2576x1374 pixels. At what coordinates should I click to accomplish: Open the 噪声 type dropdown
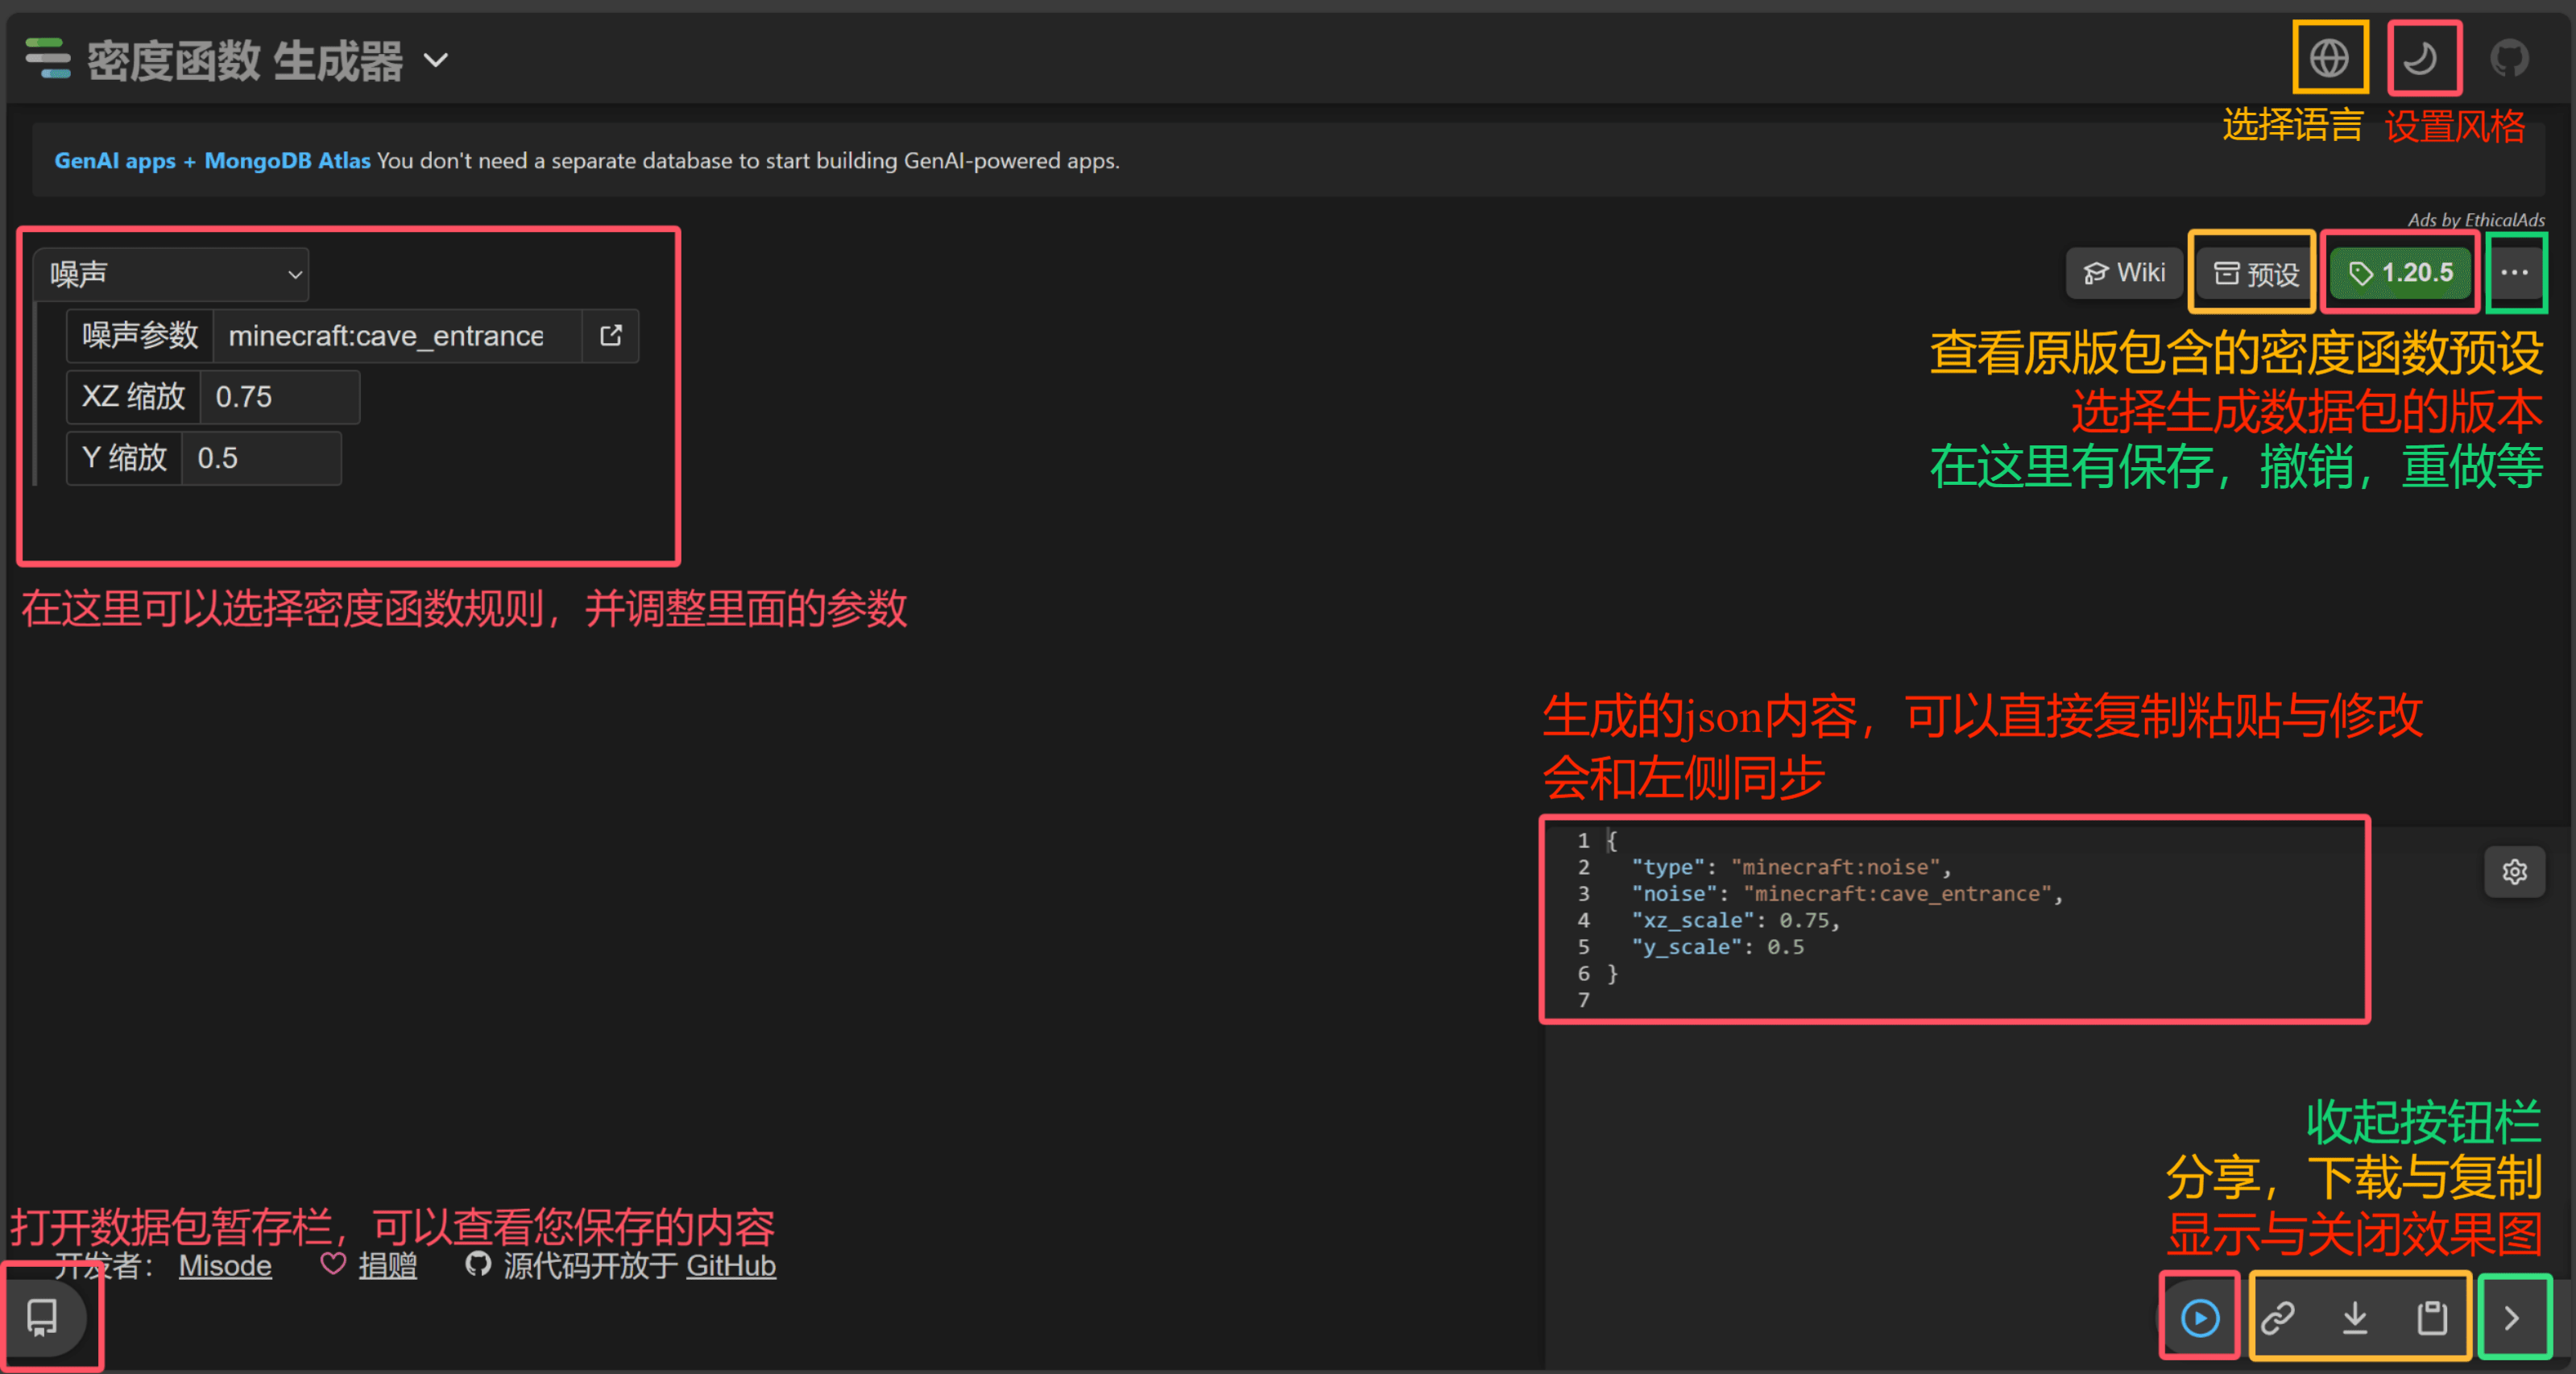coord(171,274)
